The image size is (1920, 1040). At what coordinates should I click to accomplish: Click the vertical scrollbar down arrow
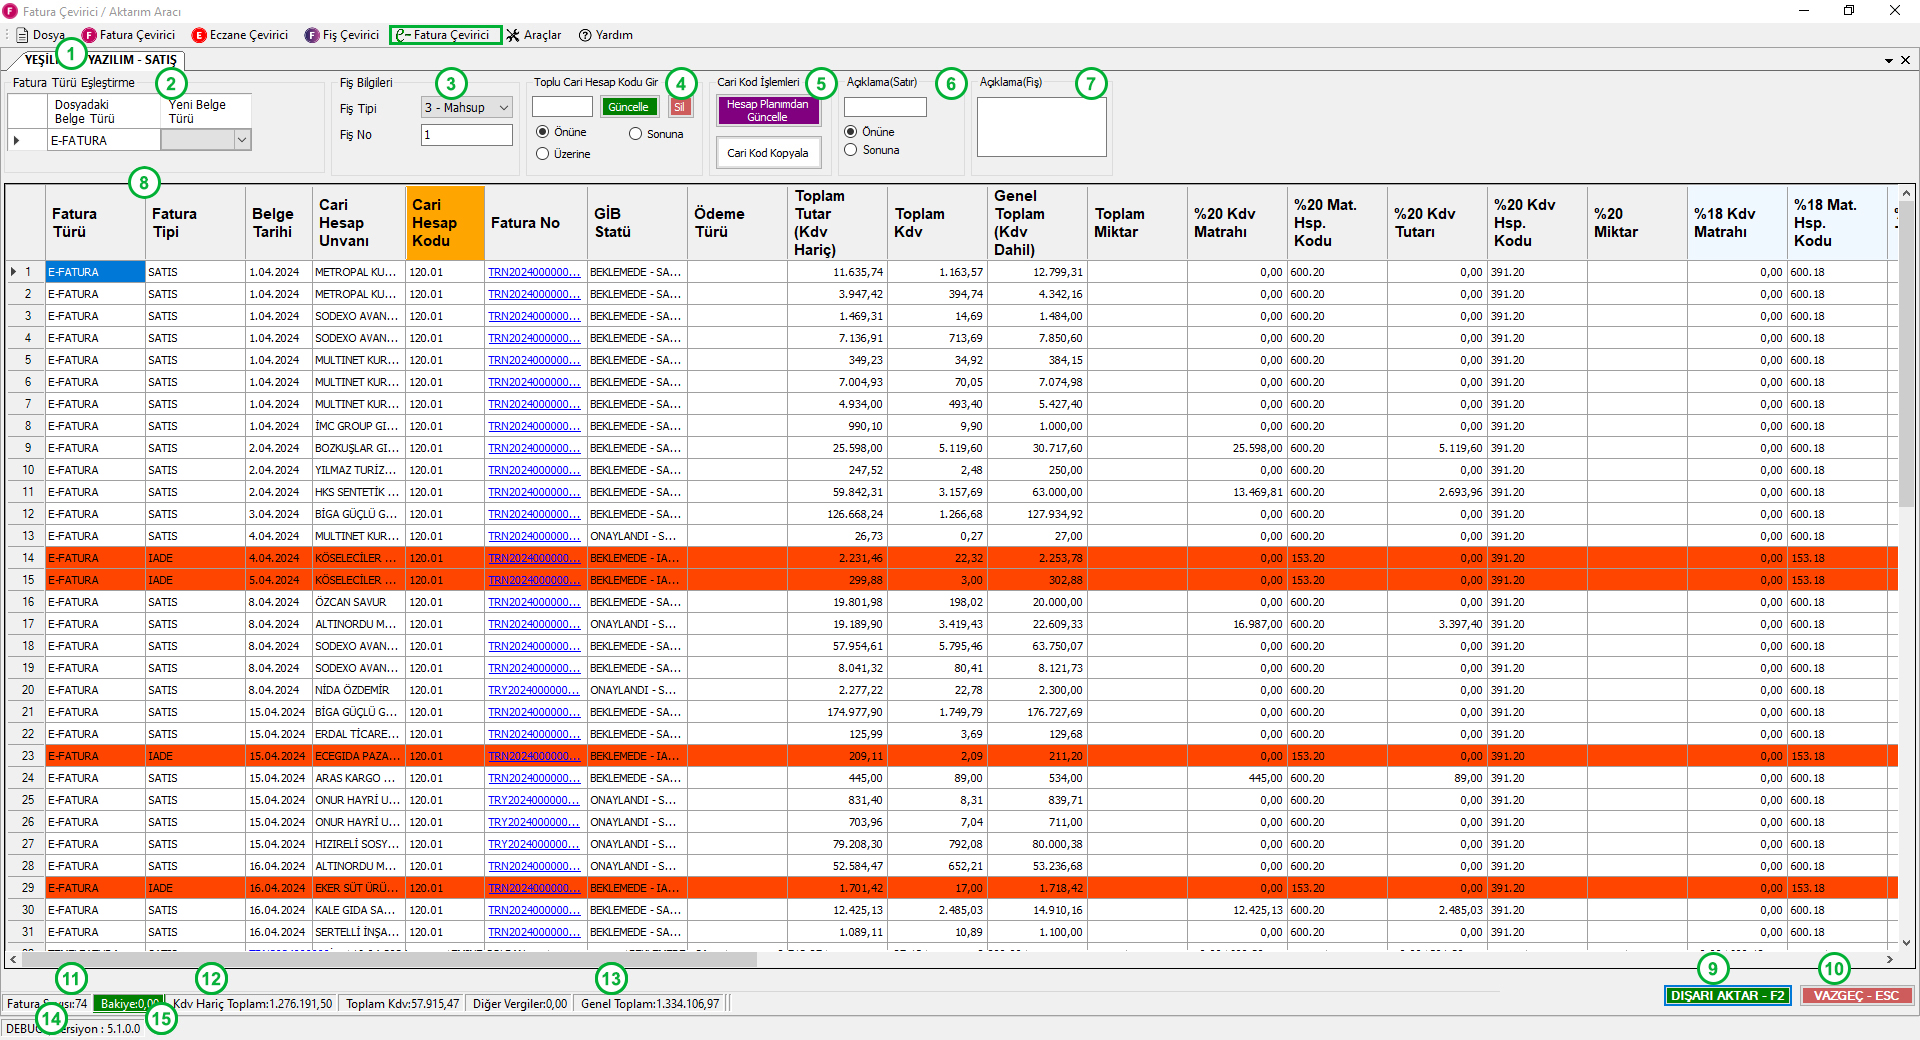1906,941
